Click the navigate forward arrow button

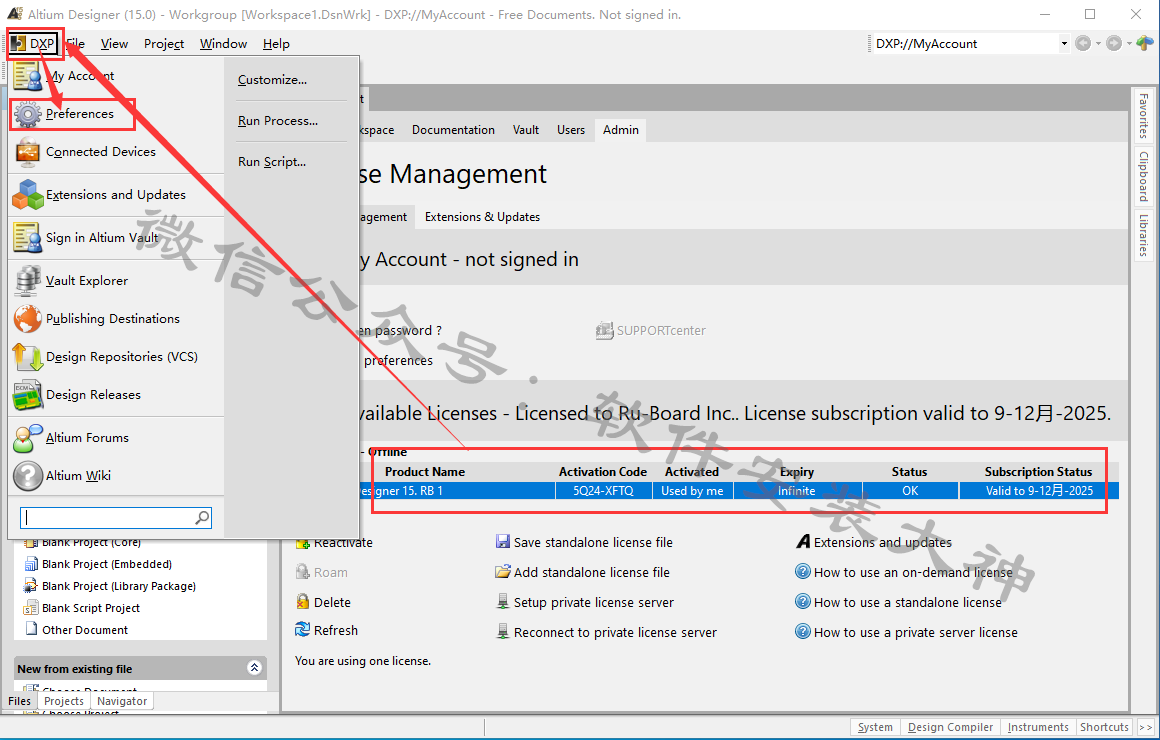click(1113, 44)
